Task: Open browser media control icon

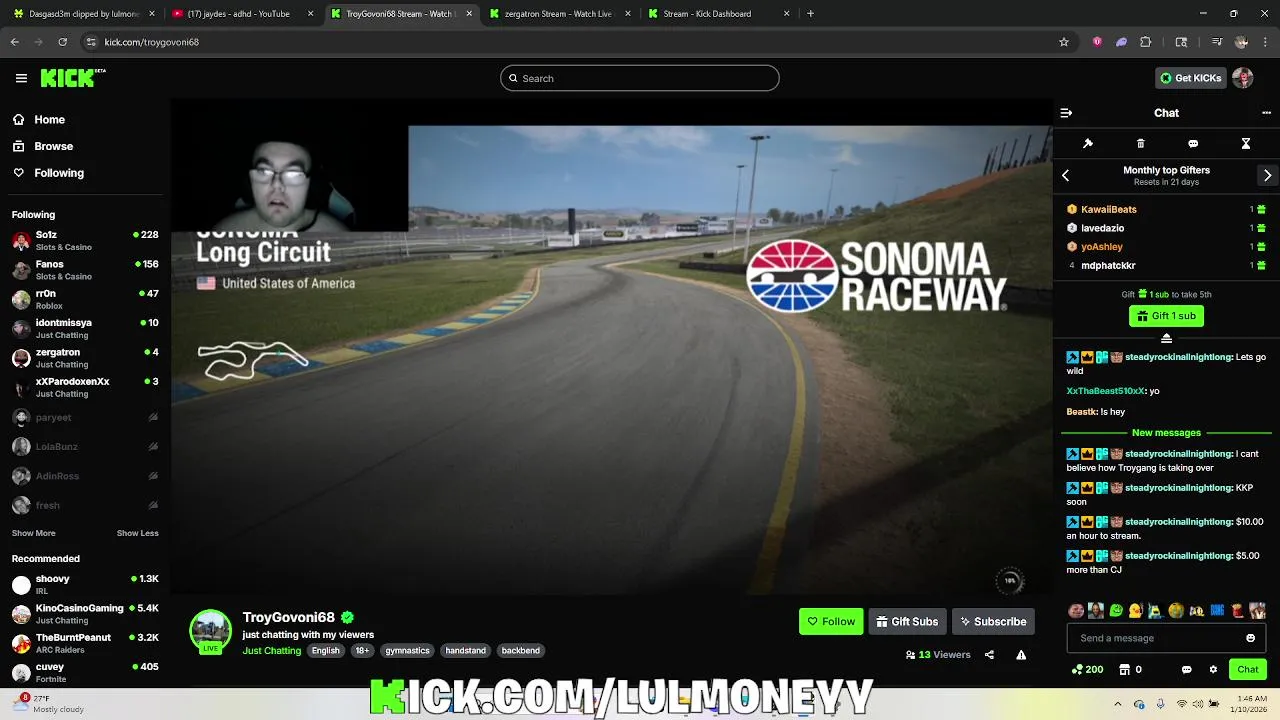Action: point(1216,42)
